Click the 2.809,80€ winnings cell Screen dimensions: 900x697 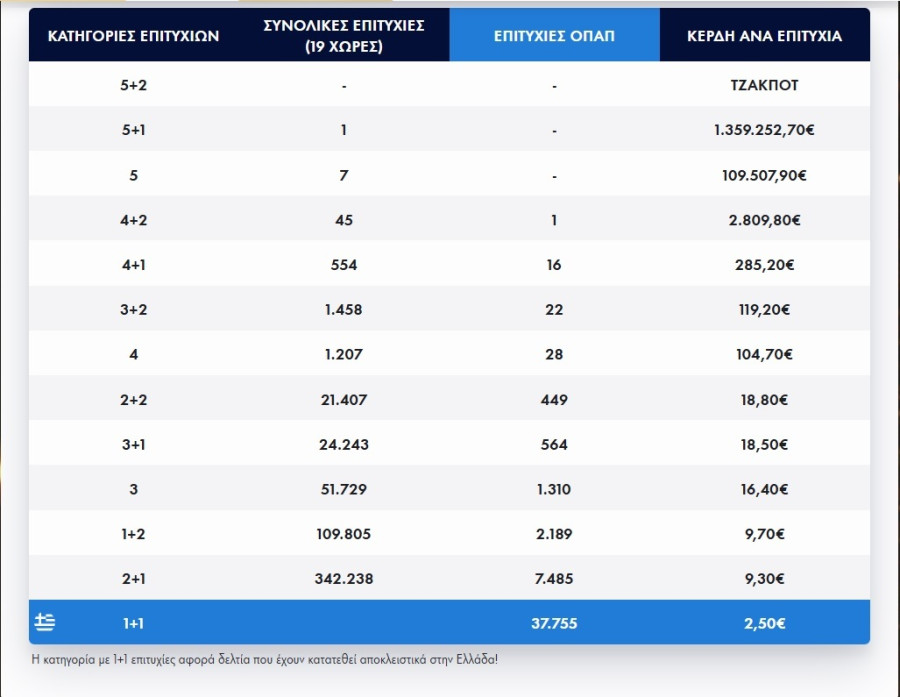(x=764, y=220)
